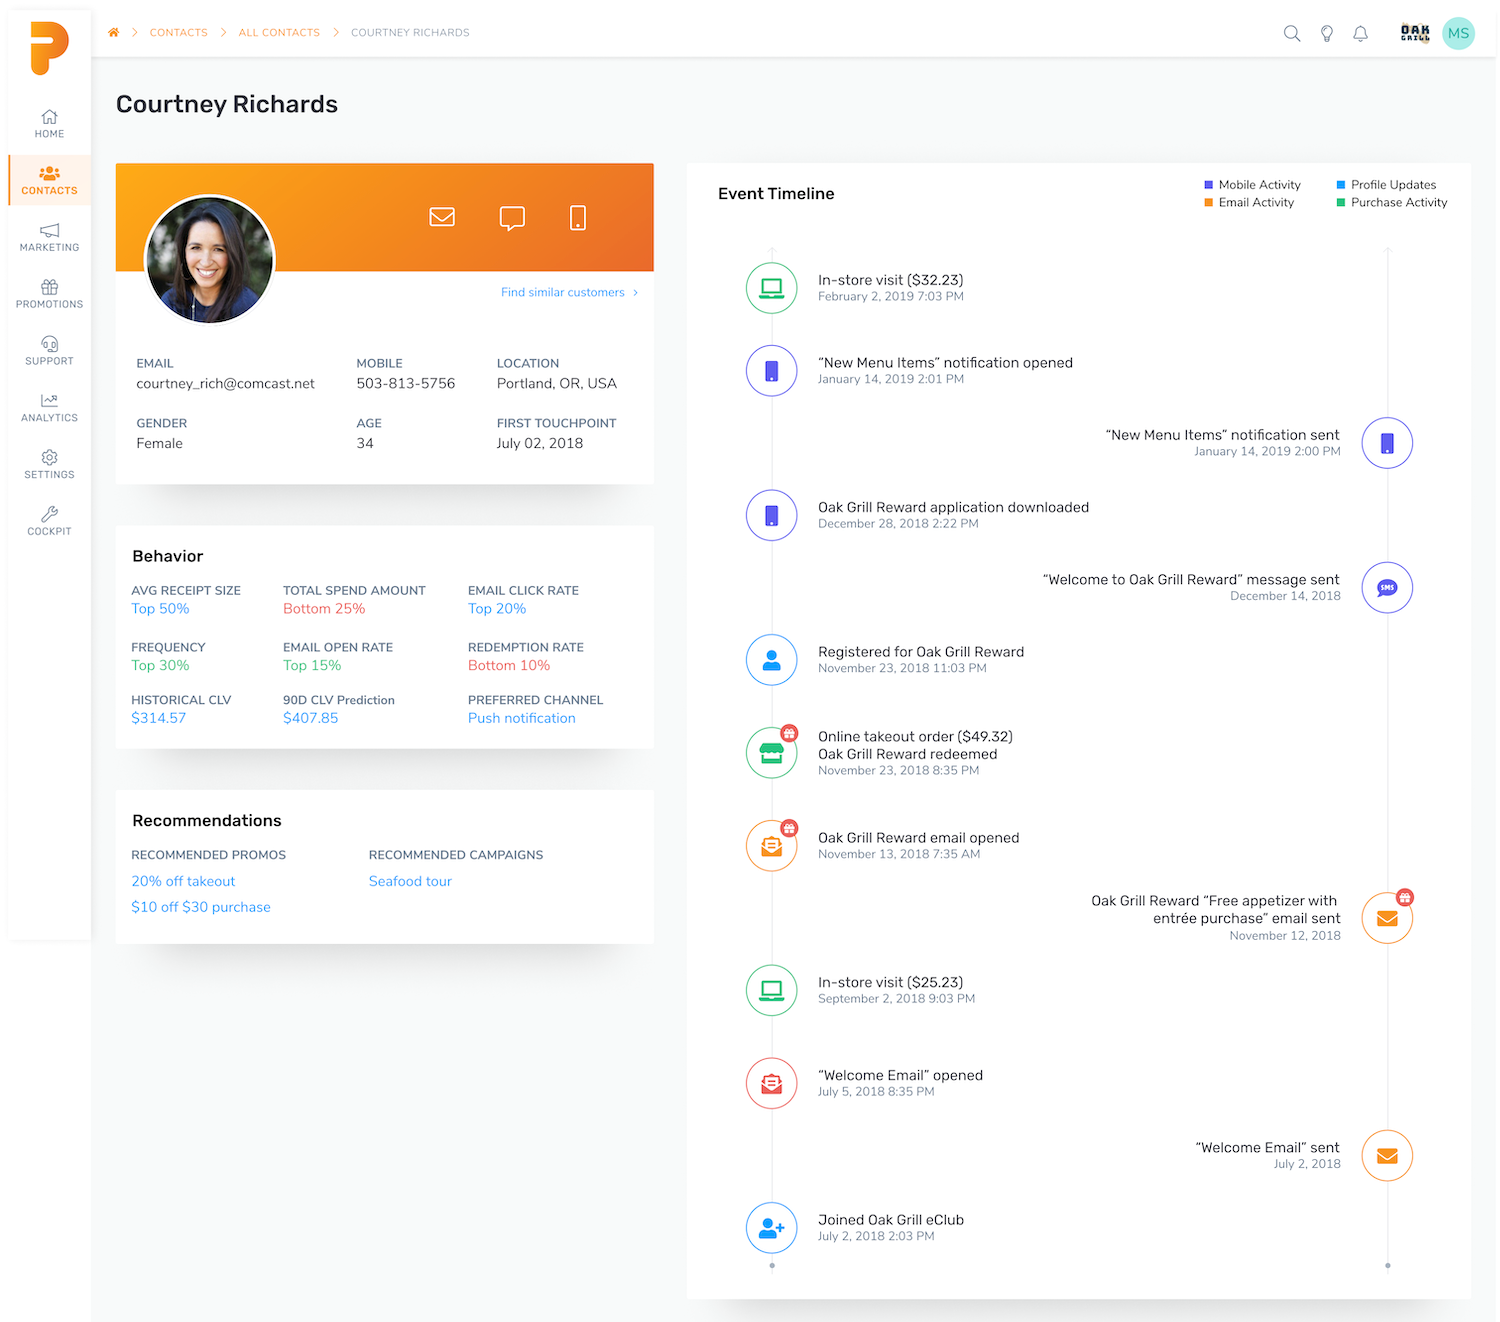
Task: Click the Online takeout order store icon
Action: pos(772,753)
